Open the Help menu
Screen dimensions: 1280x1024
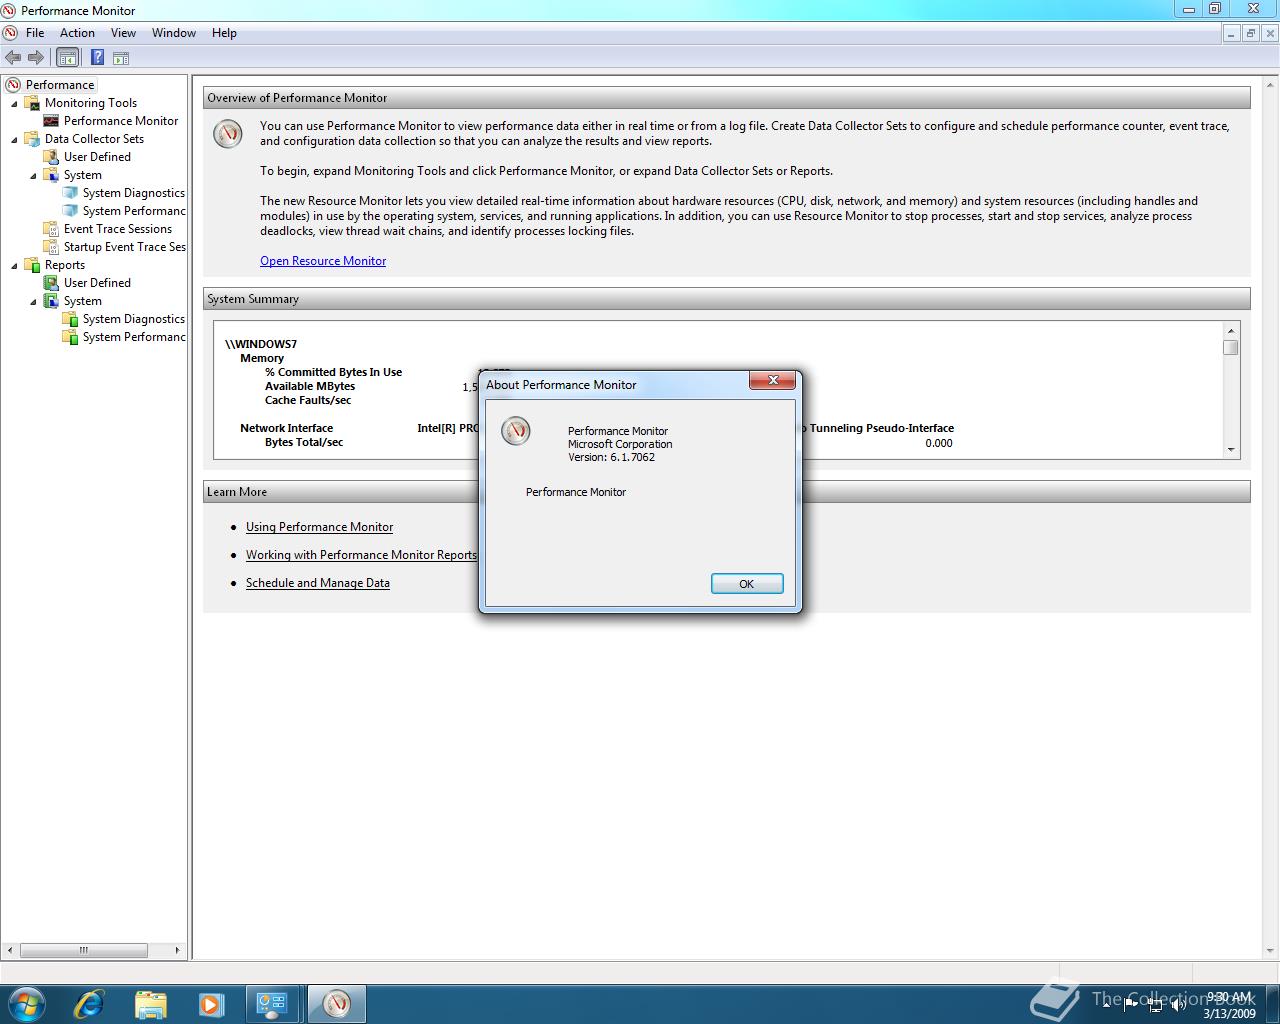click(224, 33)
